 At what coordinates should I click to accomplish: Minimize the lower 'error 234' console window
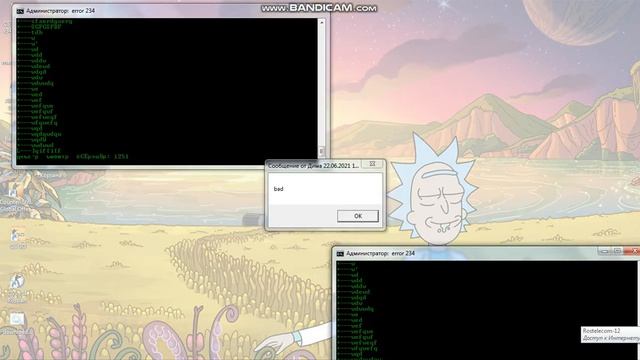click(x=605, y=251)
